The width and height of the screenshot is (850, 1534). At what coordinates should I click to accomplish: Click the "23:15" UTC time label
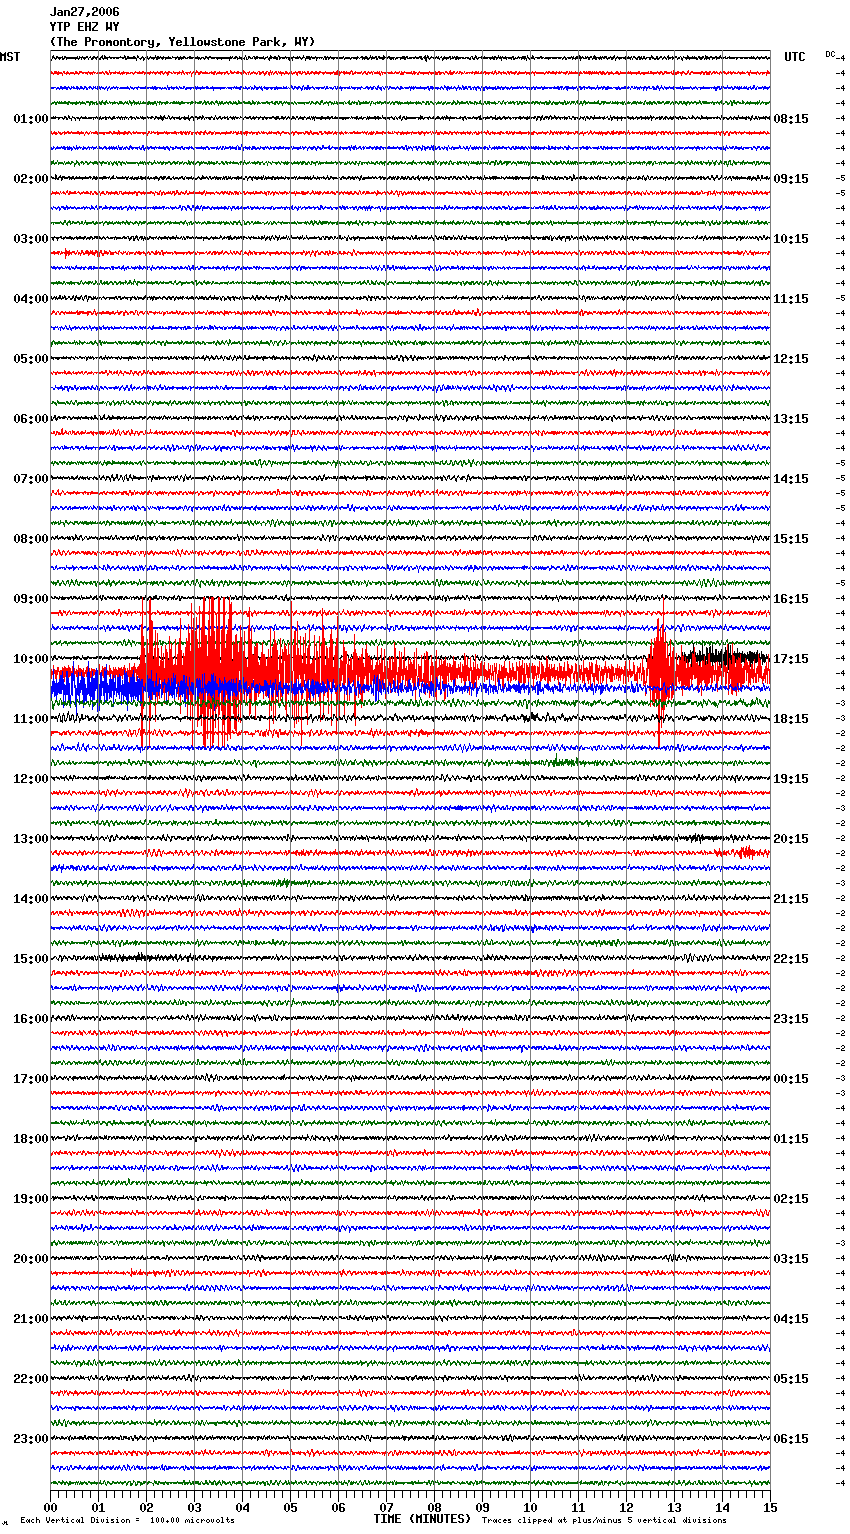click(x=791, y=1019)
